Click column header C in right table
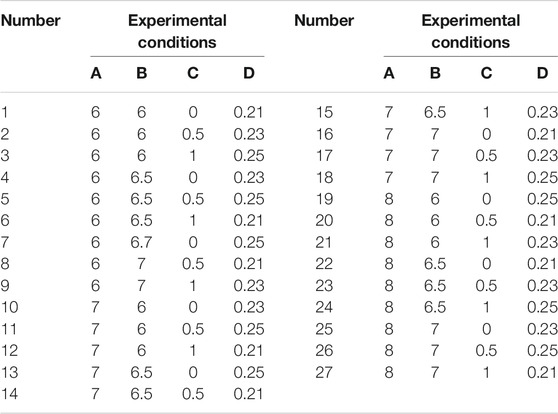The image size is (558, 414). [486, 73]
